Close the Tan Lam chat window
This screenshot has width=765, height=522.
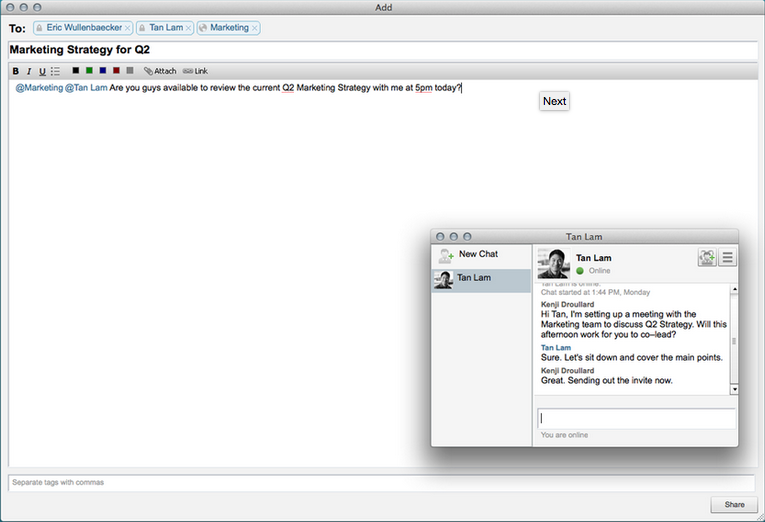(x=440, y=237)
